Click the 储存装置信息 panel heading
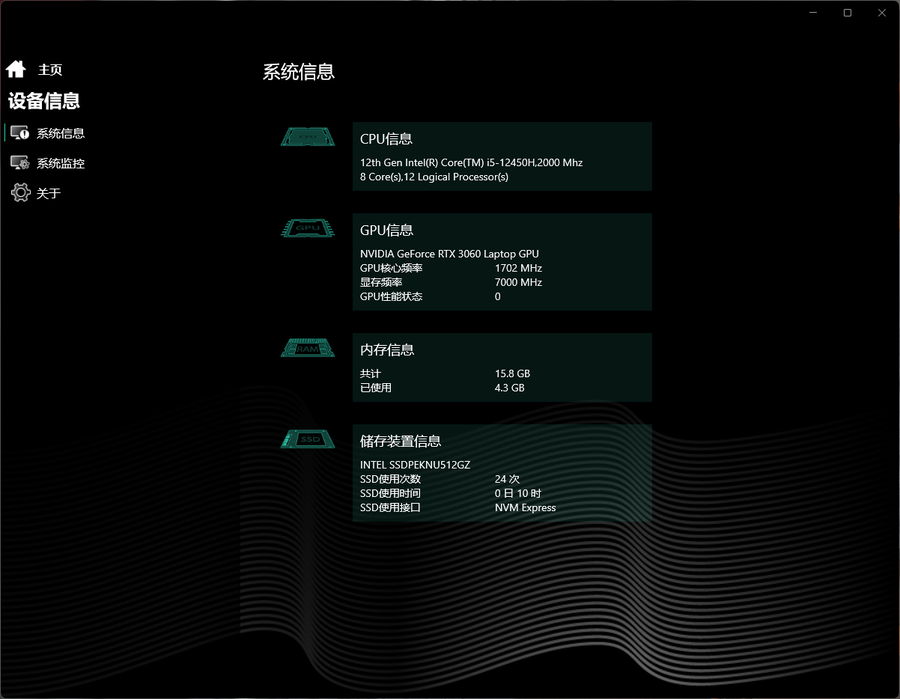The image size is (900, 699). pos(400,441)
